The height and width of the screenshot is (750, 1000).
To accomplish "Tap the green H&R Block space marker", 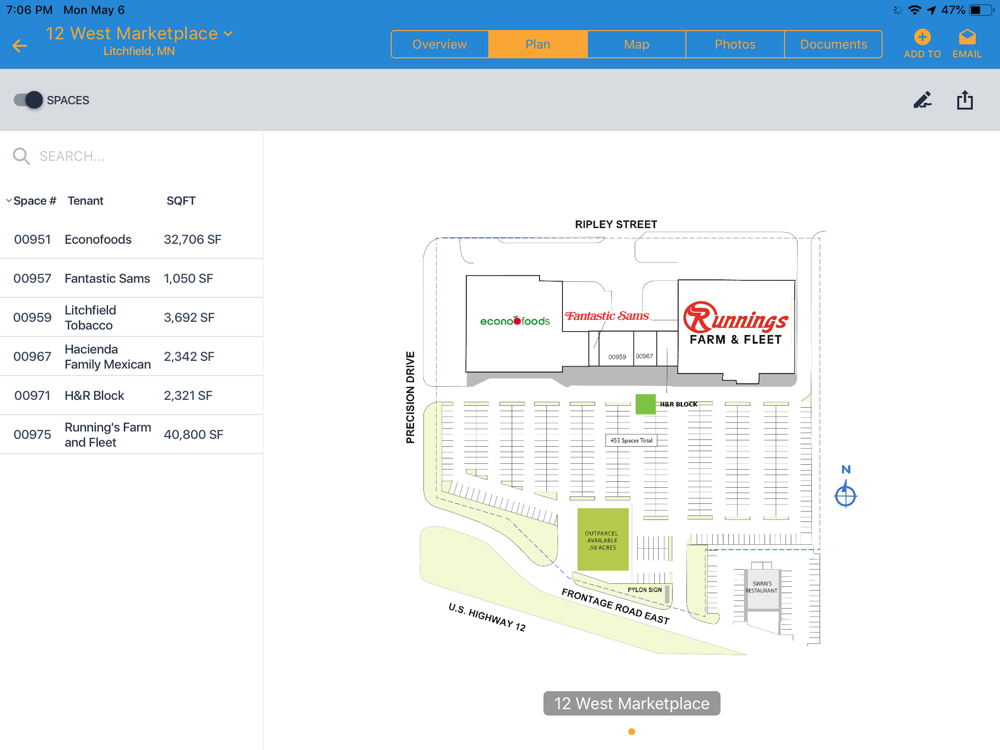I will 645,404.
